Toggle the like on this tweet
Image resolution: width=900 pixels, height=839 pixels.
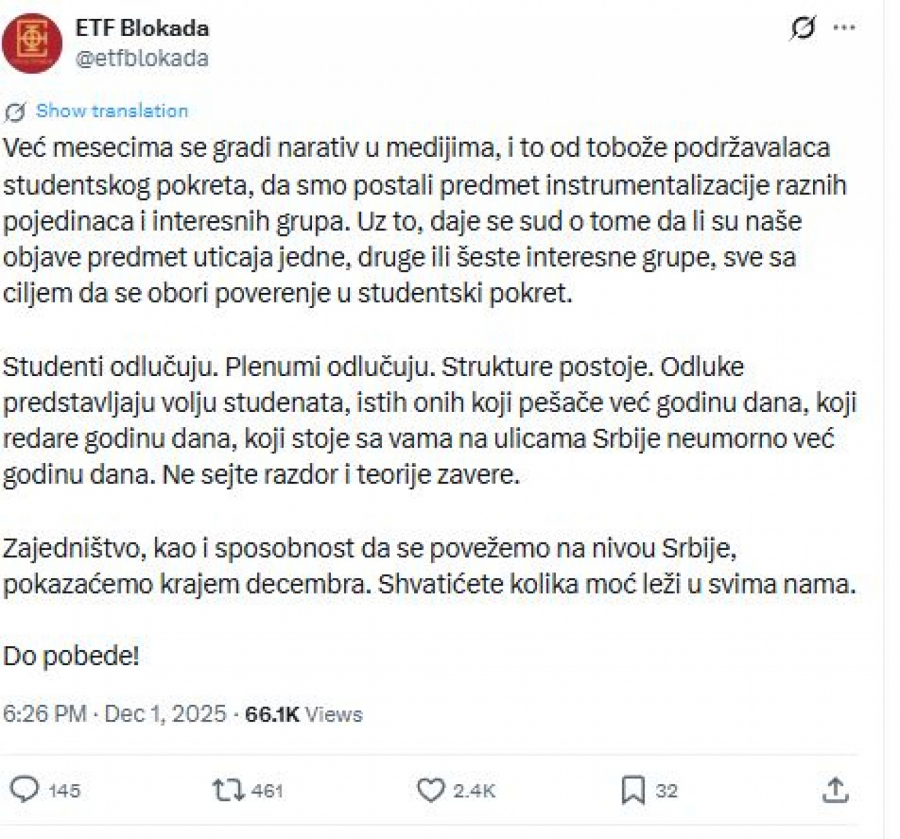tap(430, 789)
